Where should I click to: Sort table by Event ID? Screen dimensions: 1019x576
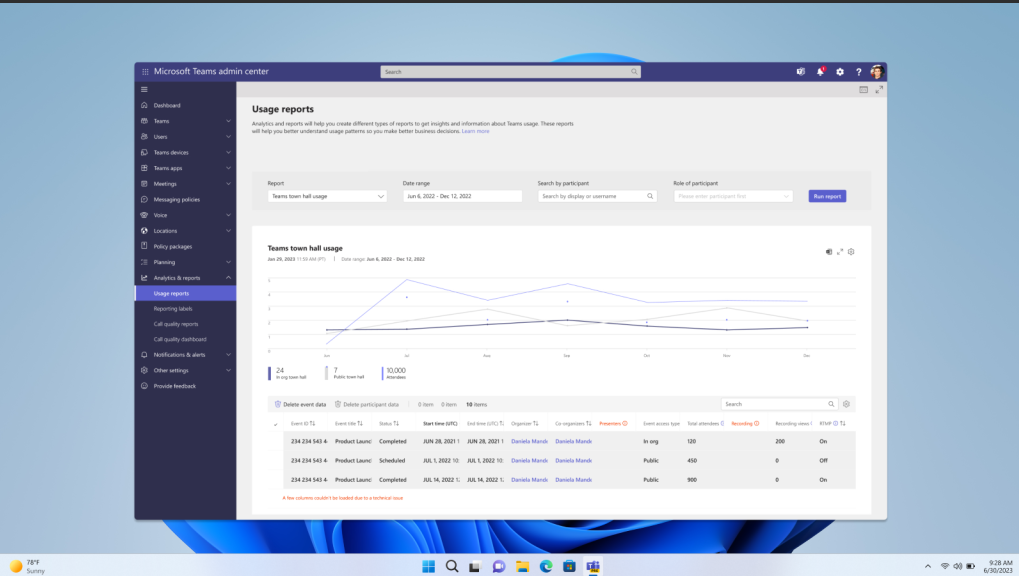(313, 423)
